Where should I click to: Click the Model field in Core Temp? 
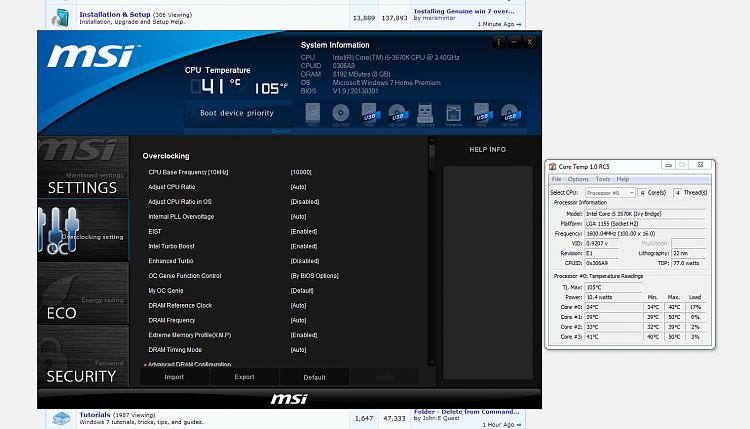tap(645, 214)
